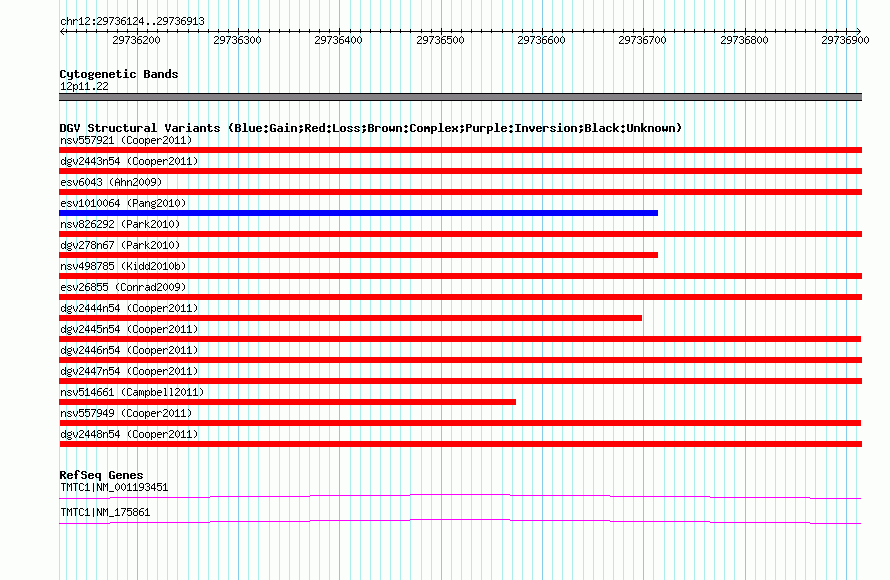Open gene TMTC1|NM_175861 label
This screenshot has height=580, width=890.
(105, 512)
